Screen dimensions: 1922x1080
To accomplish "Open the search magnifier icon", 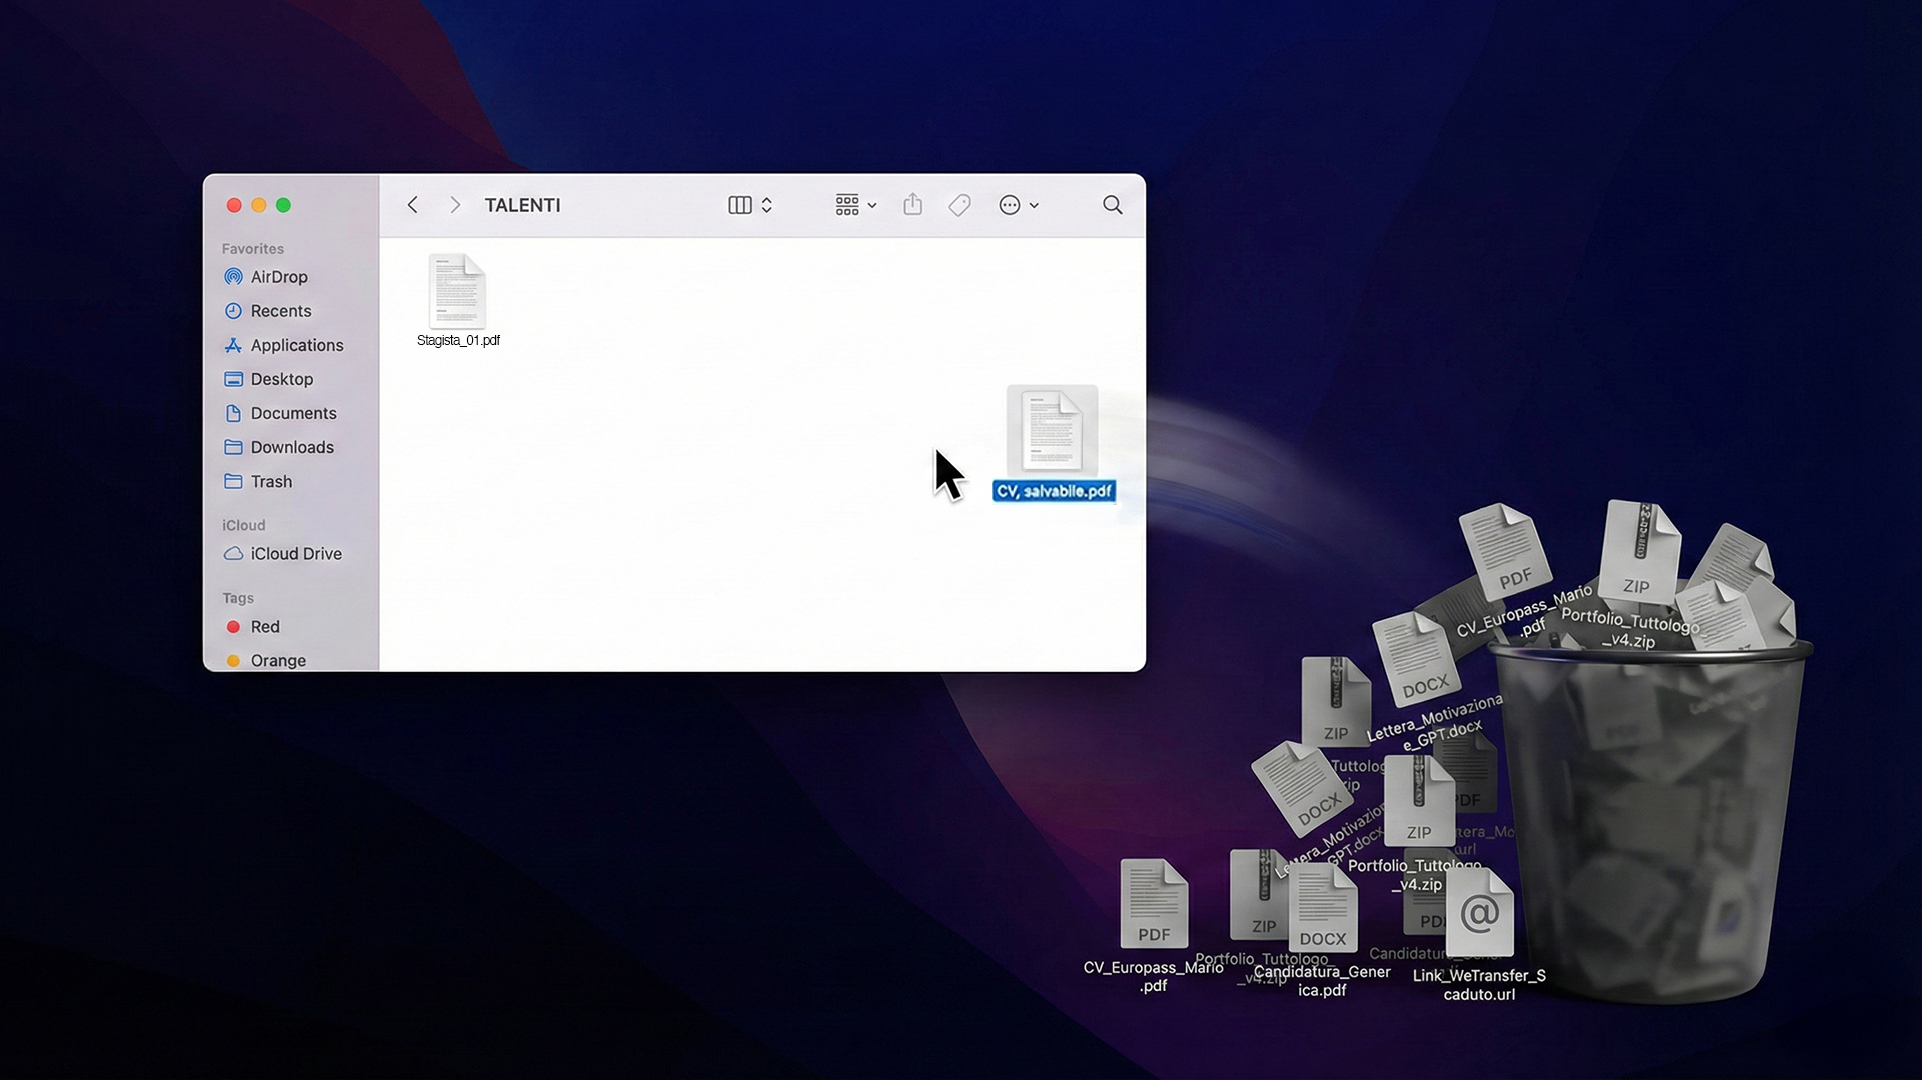I will pyautogui.click(x=1112, y=205).
